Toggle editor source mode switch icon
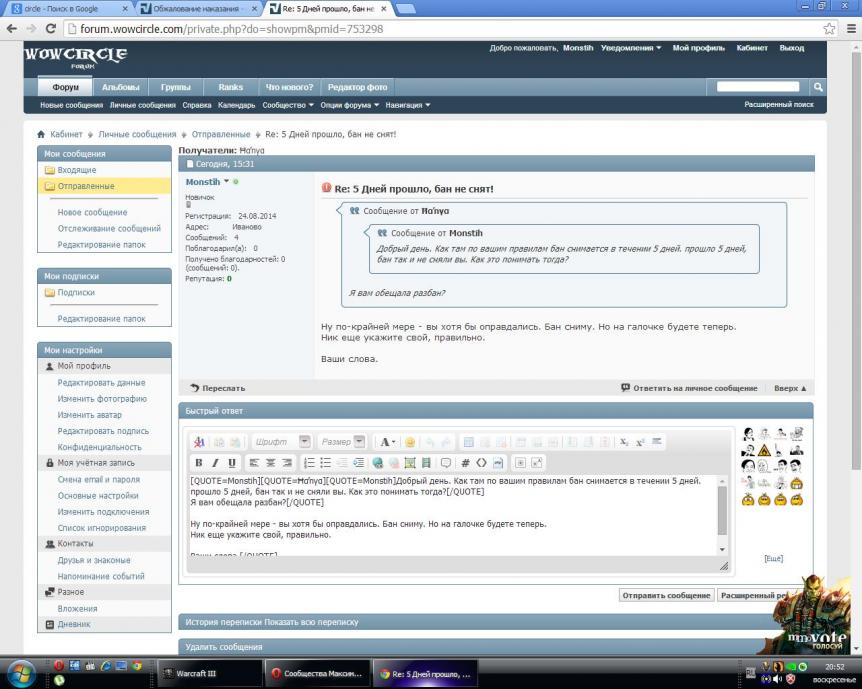The image size is (862, 689). pos(199,442)
